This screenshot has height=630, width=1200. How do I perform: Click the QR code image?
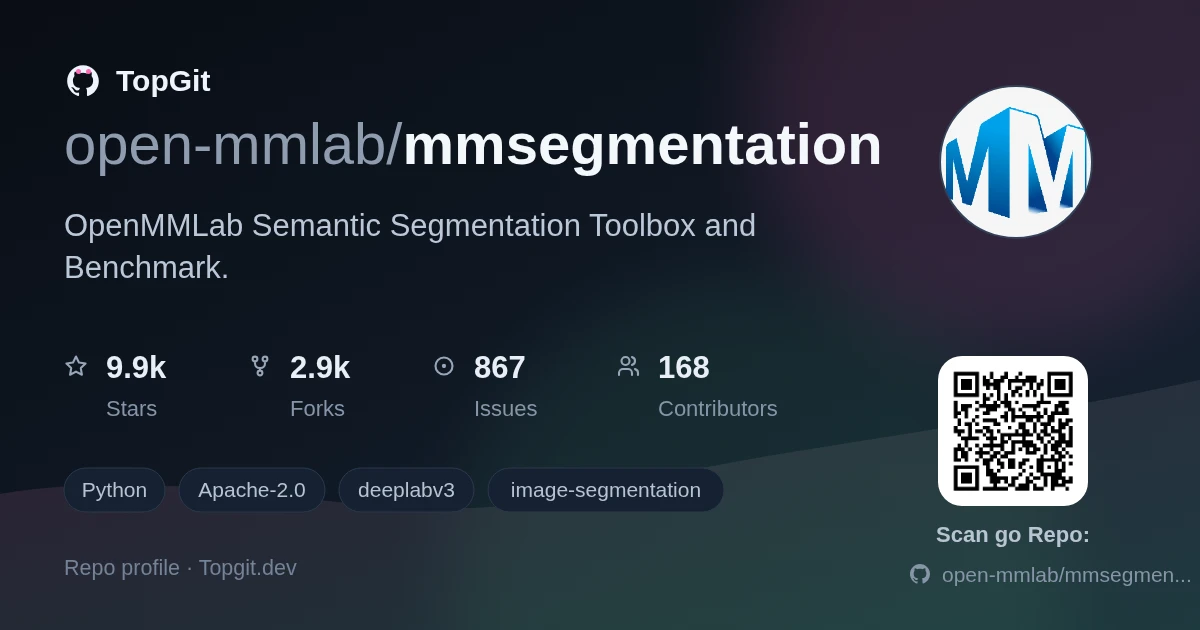click(x=1013, y=431)
